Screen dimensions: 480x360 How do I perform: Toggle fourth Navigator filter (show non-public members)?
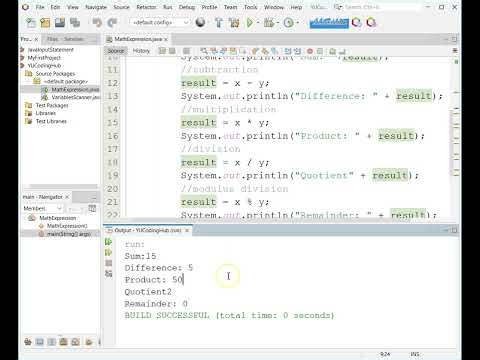point(63,342)
